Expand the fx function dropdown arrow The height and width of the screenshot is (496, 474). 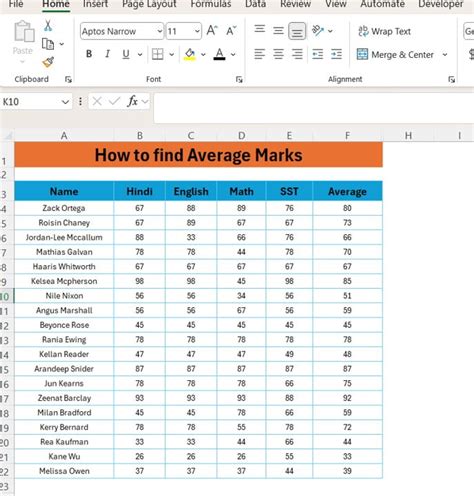pos(145,101)
